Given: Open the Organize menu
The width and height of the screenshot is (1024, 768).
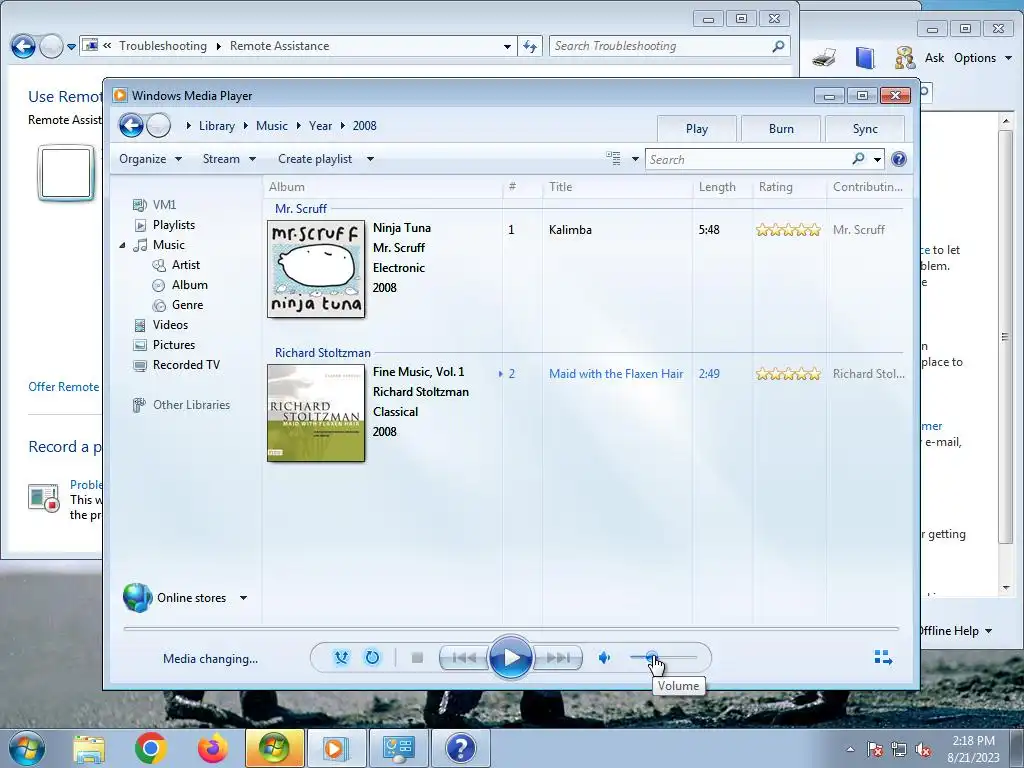Looking at the screenshot, I should tap(150, 159).
